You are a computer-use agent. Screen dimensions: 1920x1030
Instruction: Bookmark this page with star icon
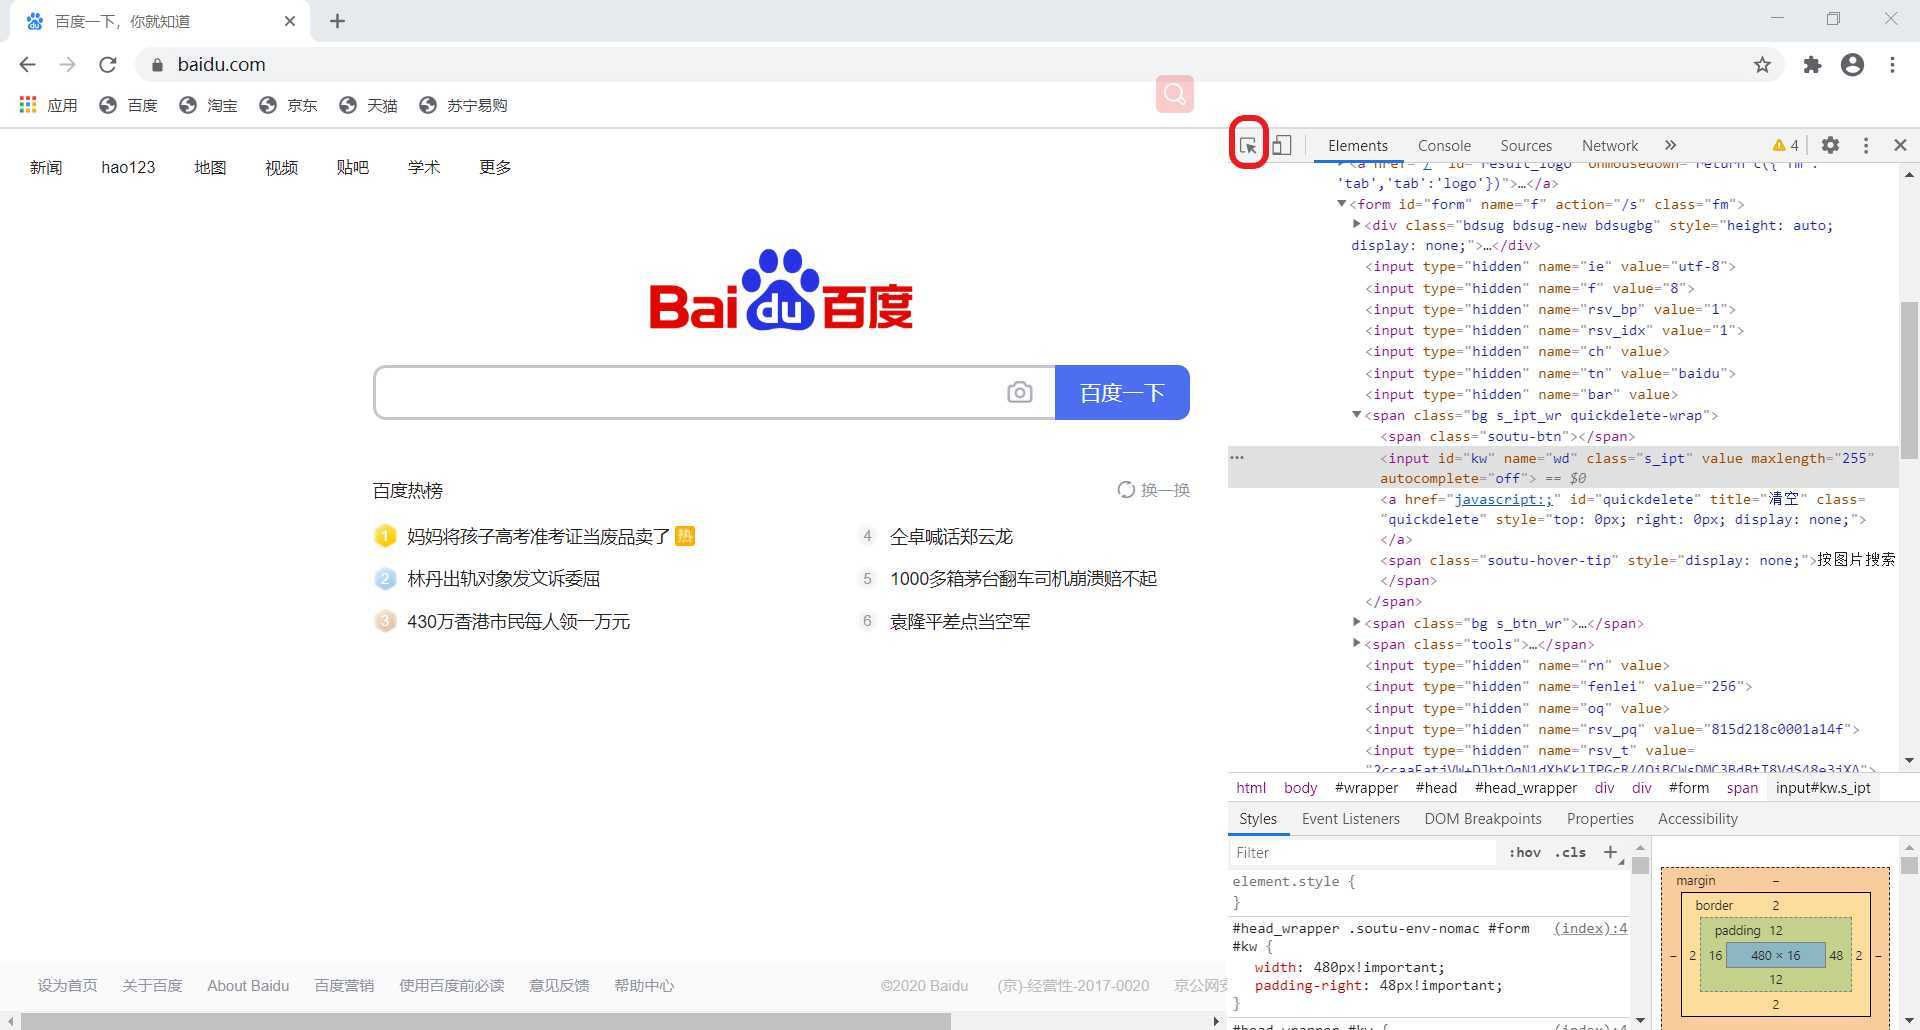pyautogui.click(x=1762, y=65)
